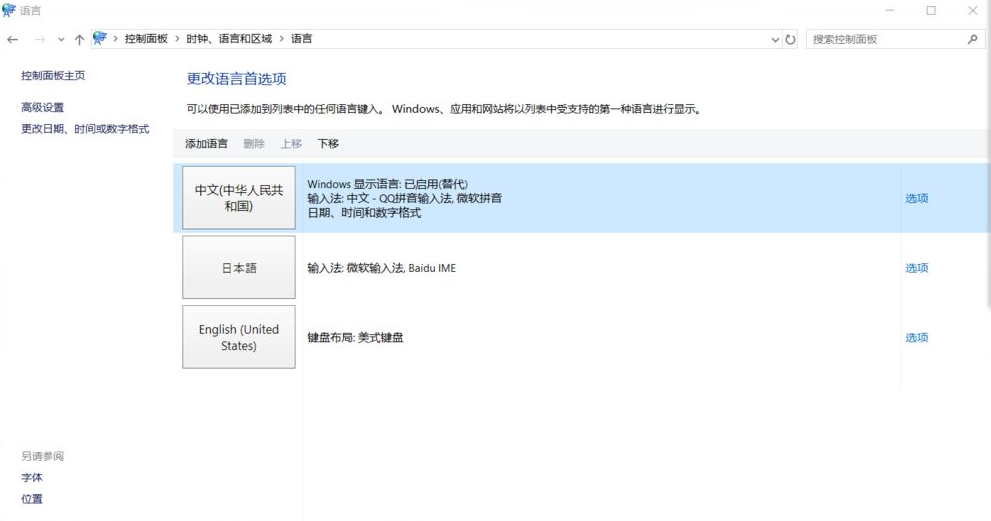The height and width of the screenshot is (521, 991).
Task: Open 选项 for 日本語 language
Action: coord(916,268)
